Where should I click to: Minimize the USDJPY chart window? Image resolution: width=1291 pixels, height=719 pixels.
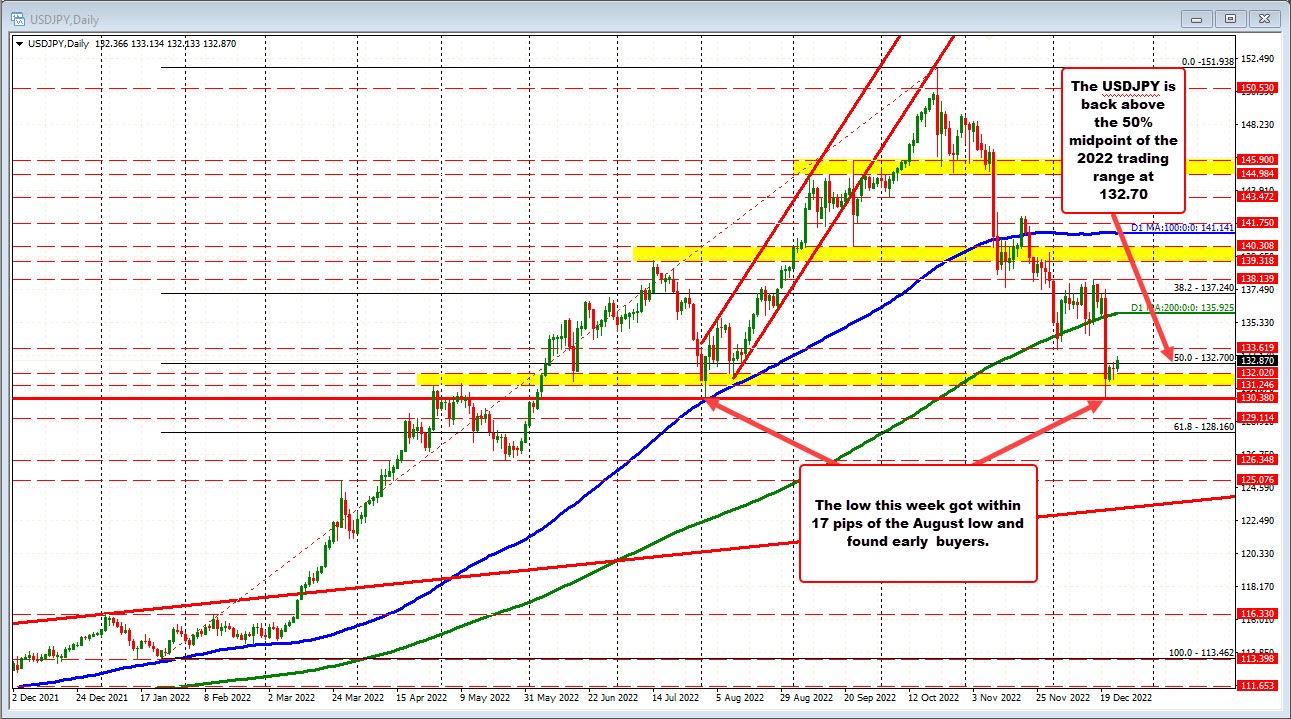coord(1197,18)
